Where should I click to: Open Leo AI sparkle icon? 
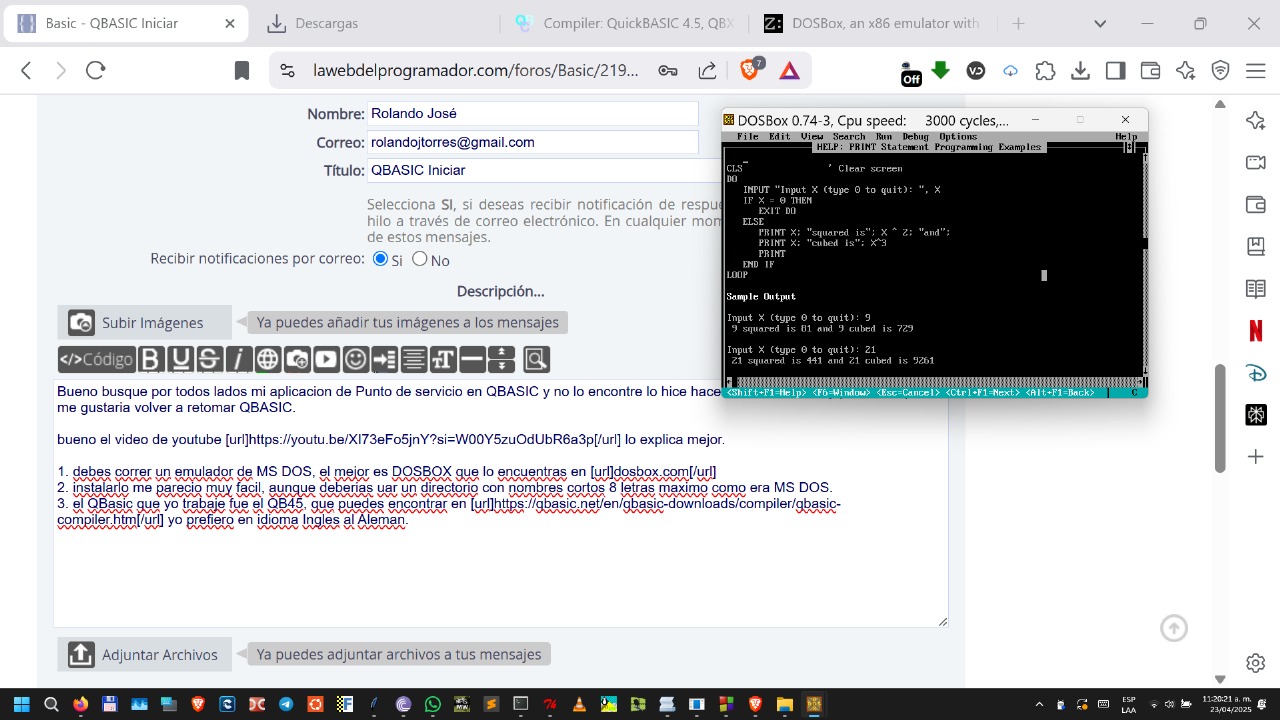point(1186,70)
